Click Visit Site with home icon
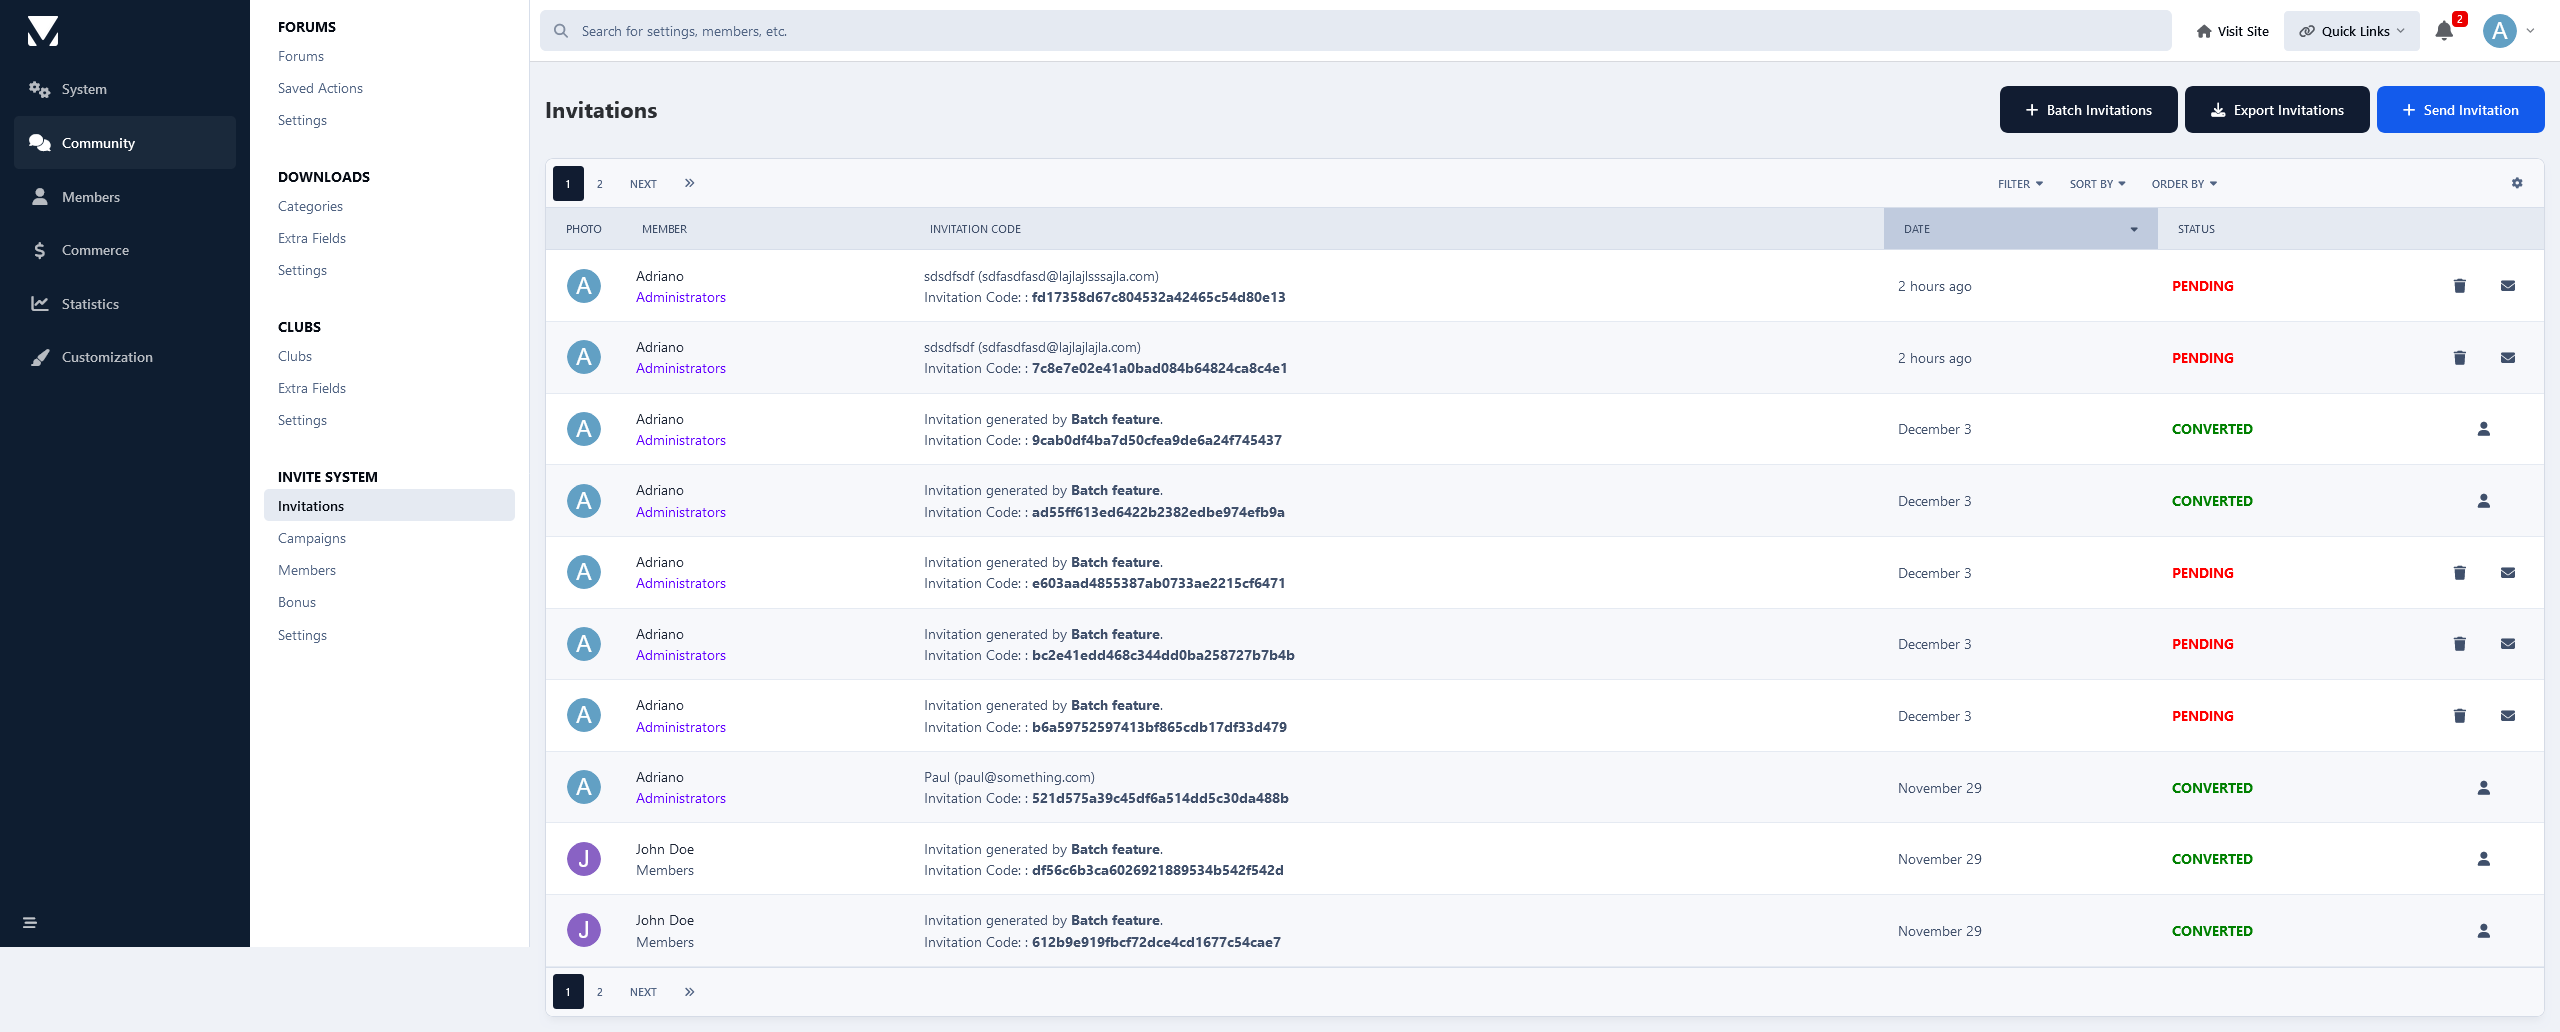The image size is (2560, 1032). 2231,30
